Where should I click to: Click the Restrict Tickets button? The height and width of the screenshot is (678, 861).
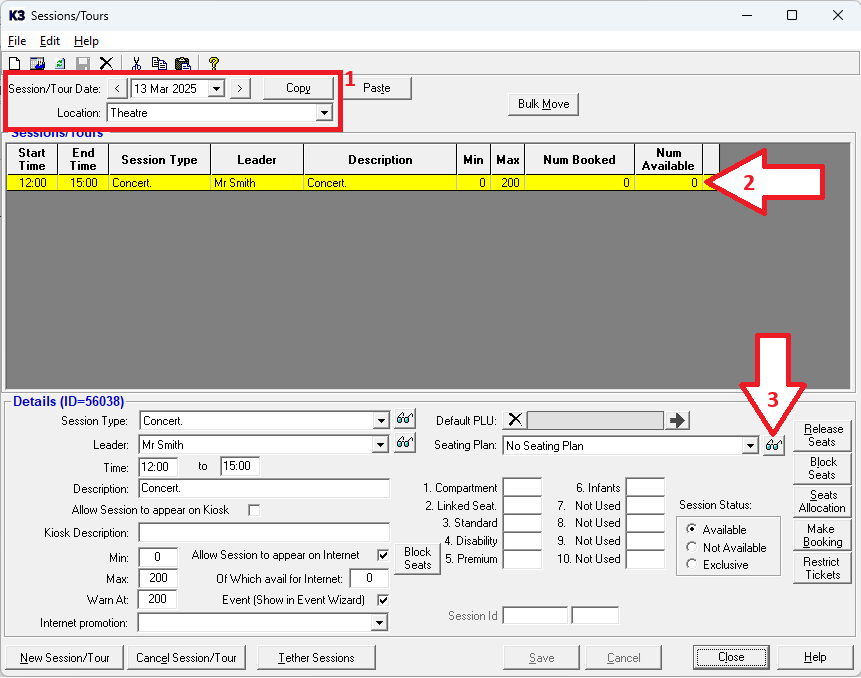coord(822,568)
